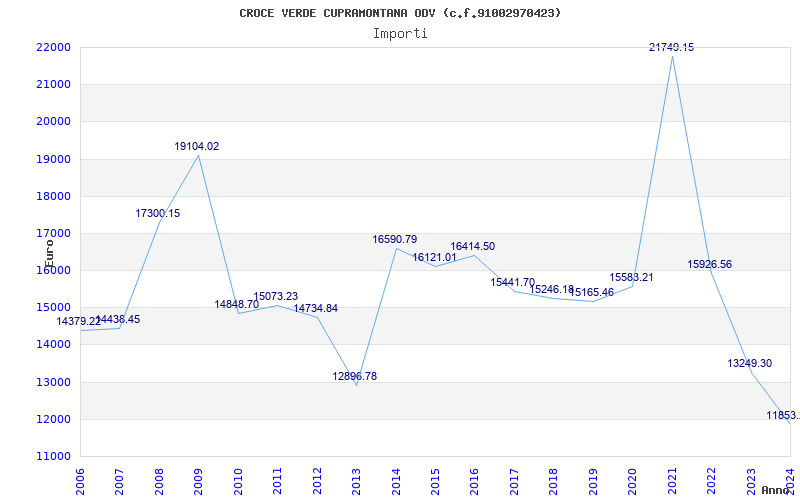Image resolution: width=800 pixels, height=500 pixels.
Task: Select the x-axis year 2011
Action: pyautogui.click(x=277, y=482)
